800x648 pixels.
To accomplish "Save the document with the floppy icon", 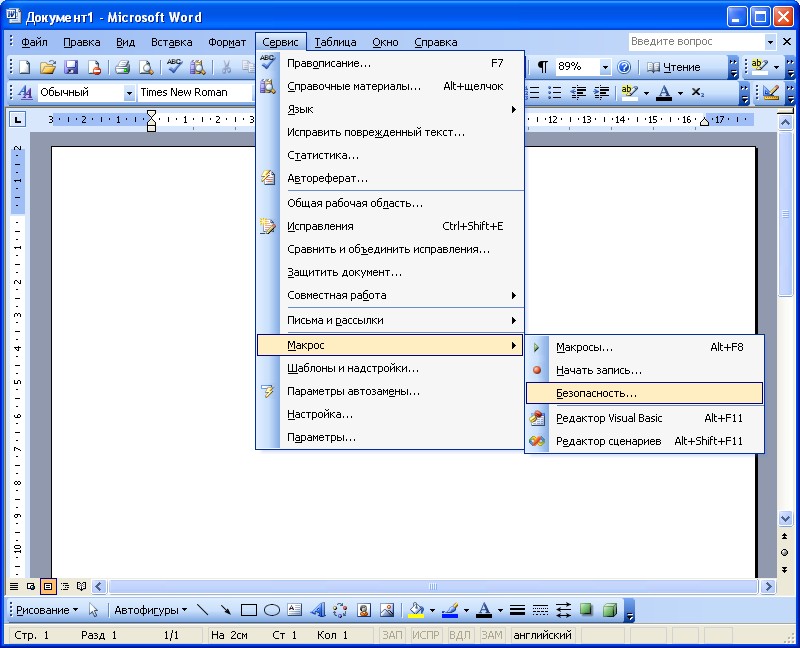I will [x=70, y=67].
